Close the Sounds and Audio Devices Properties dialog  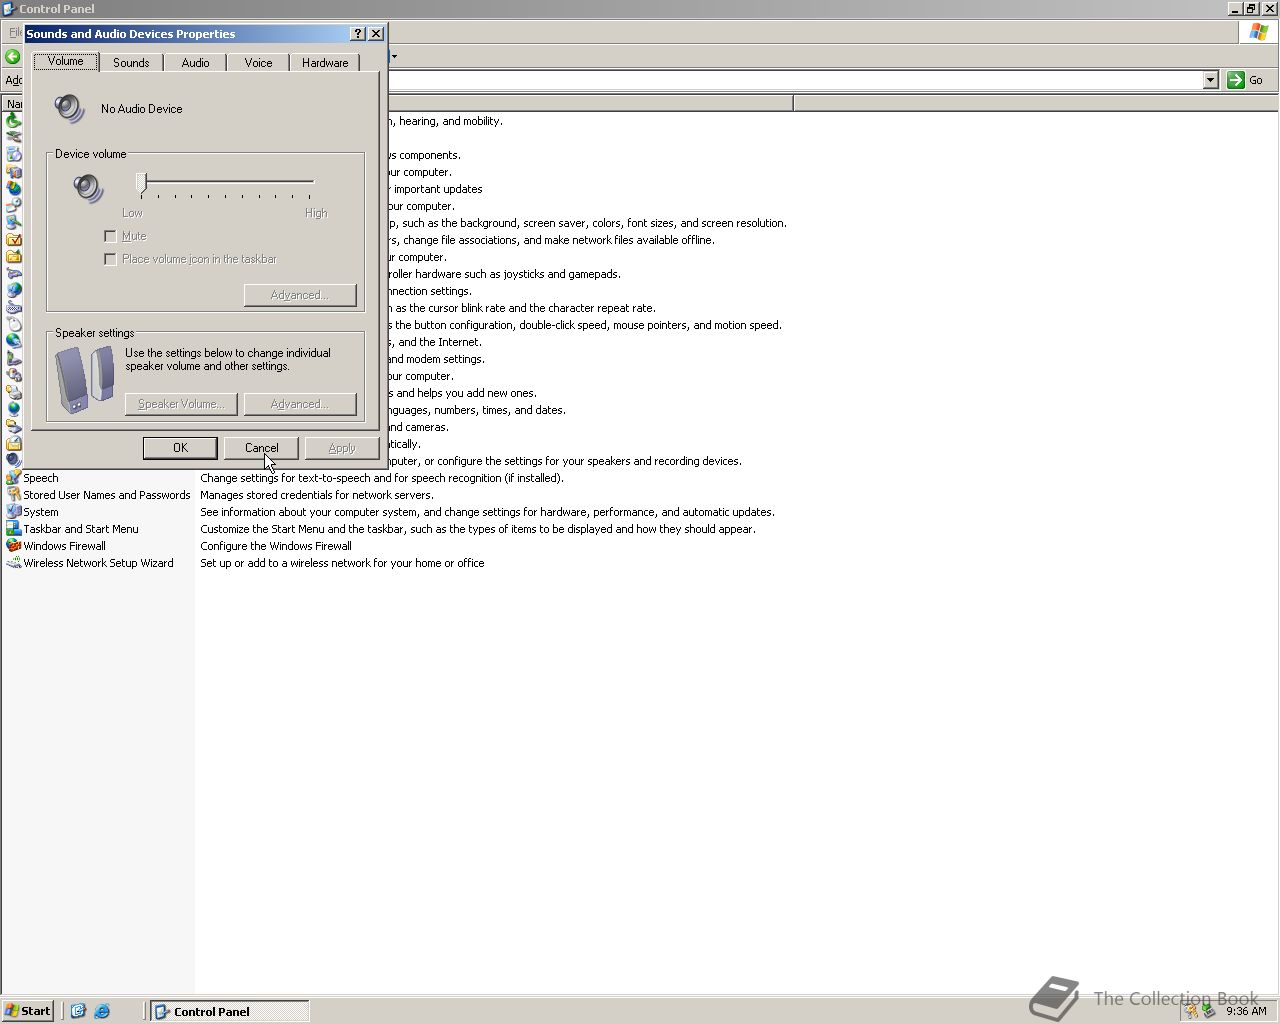click(x=376, y=34)
